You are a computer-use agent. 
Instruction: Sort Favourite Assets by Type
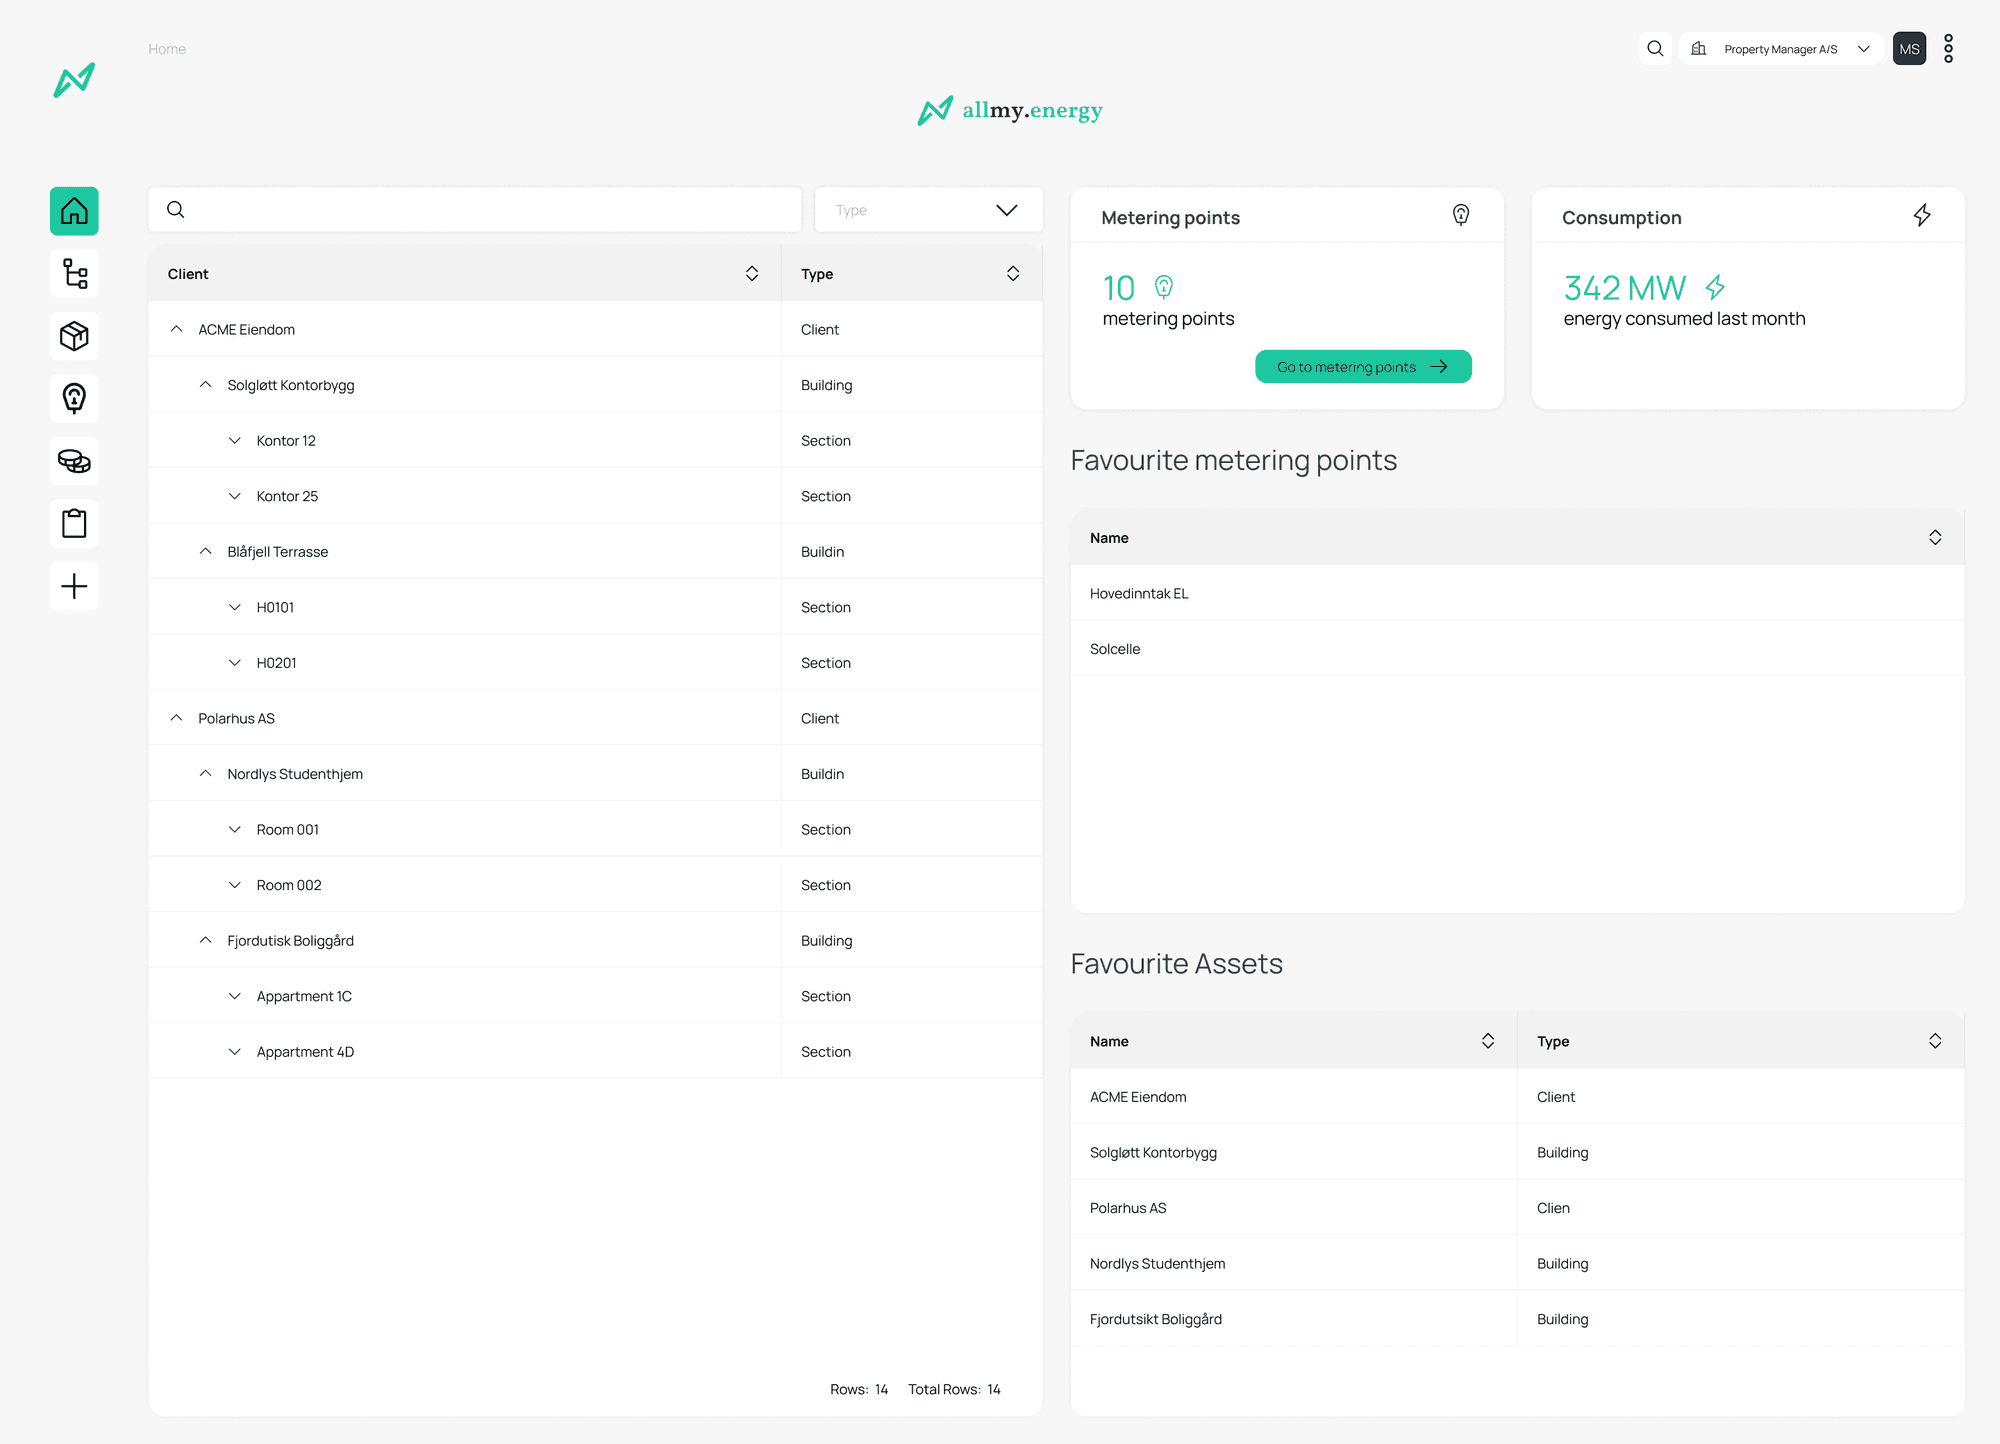pos(1935,1041)
